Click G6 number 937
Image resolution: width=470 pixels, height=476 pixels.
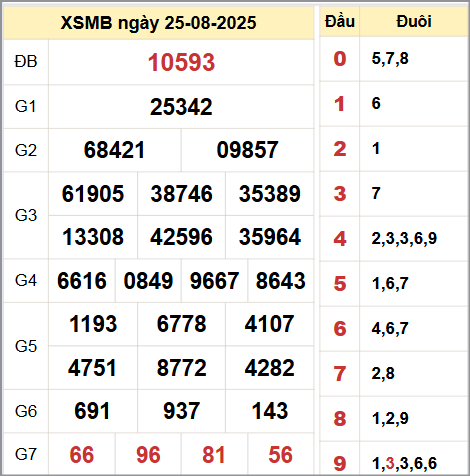click(181, 411)
